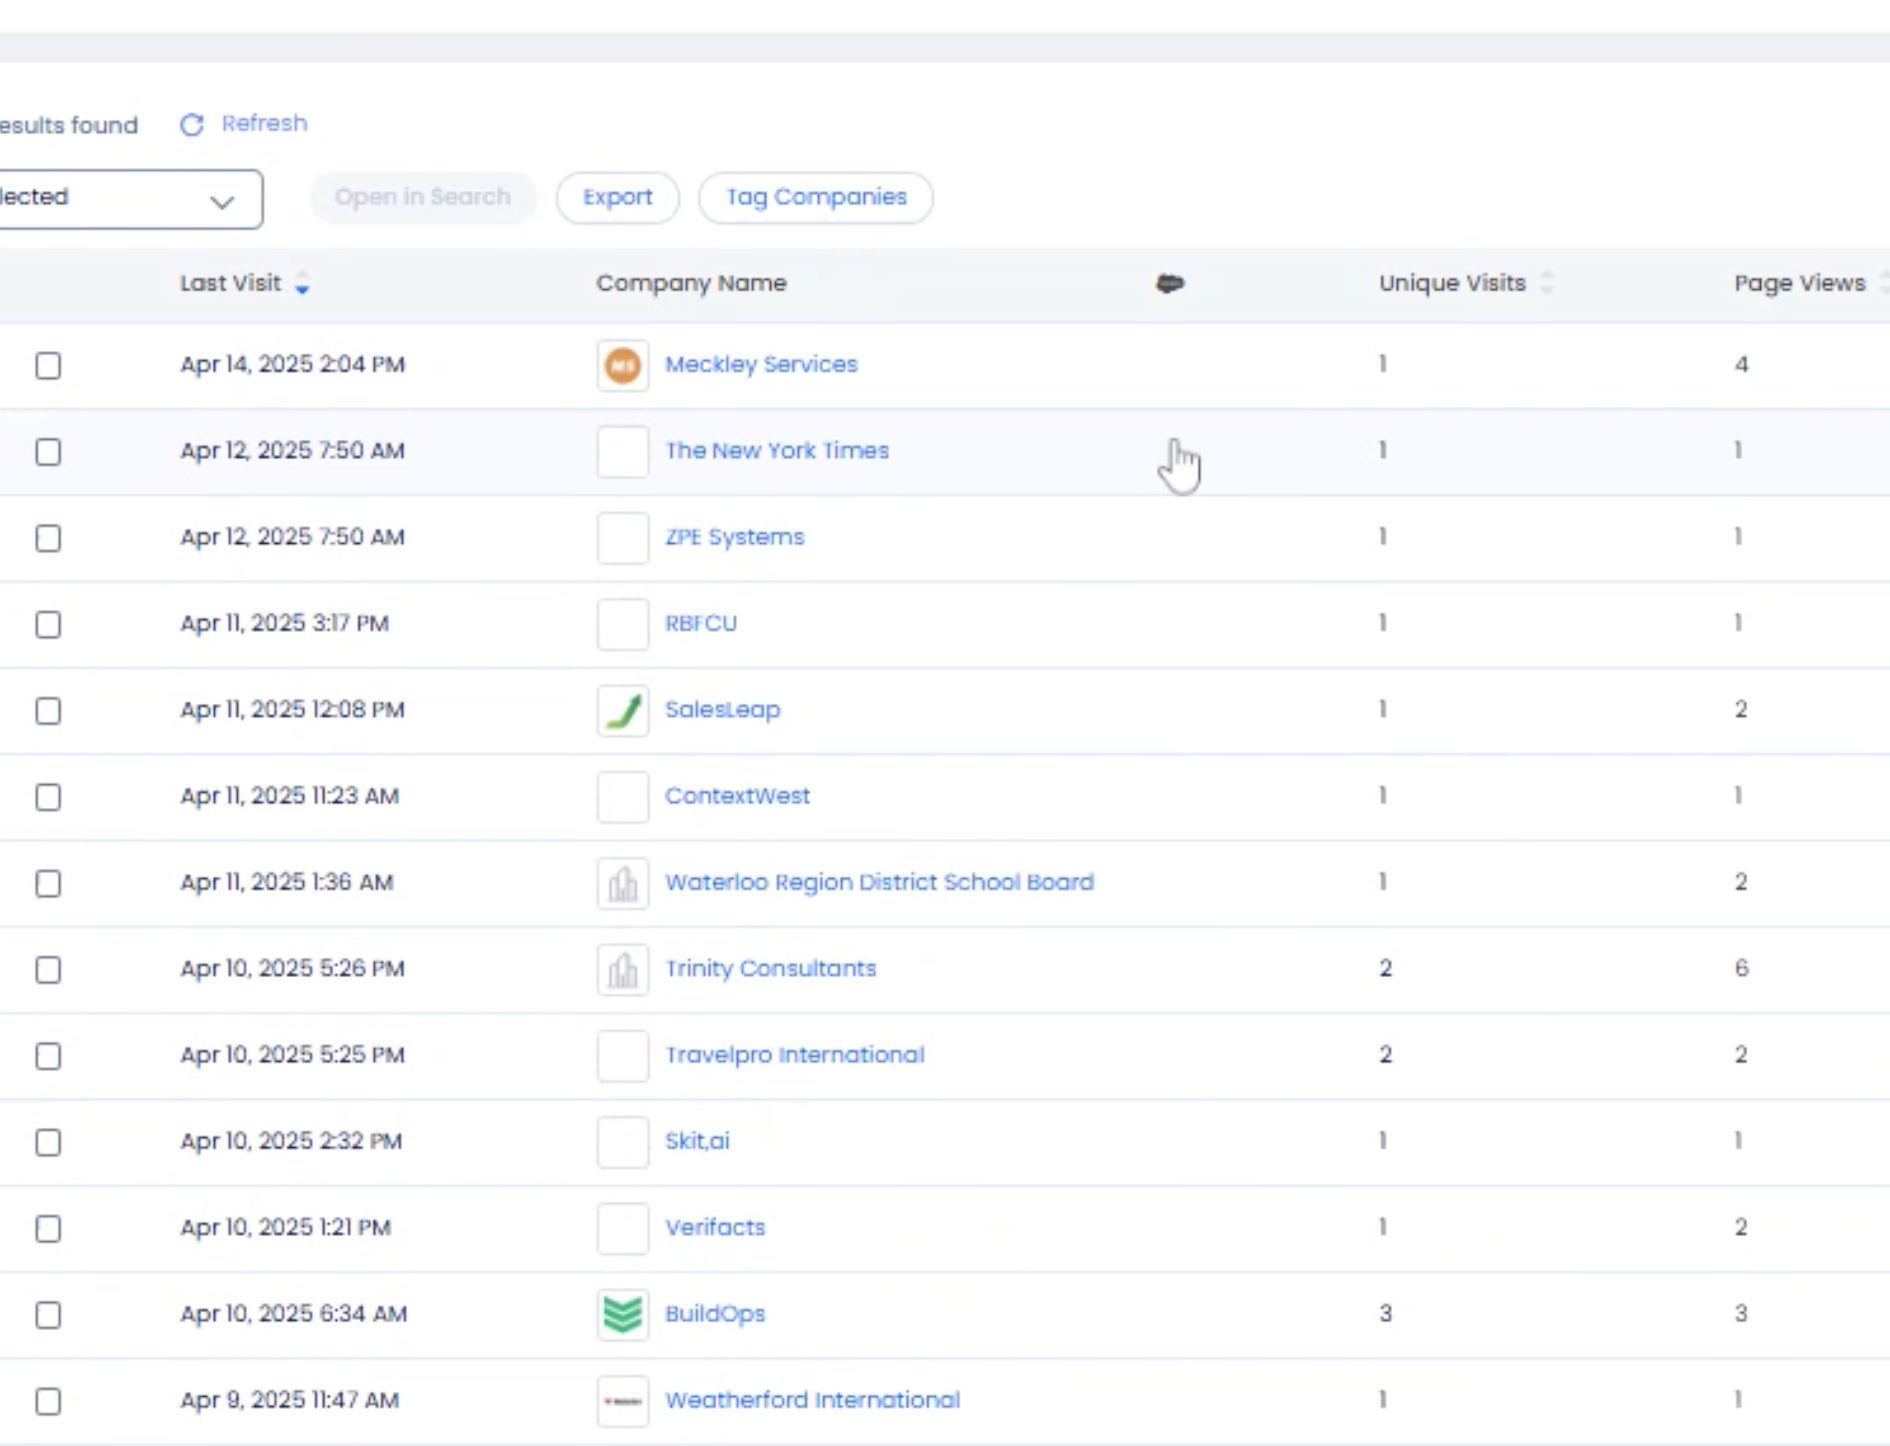Click the Apr 9, 2025 11:47 AM date
The image size is (1890, 1446).
click(289, 1401)
